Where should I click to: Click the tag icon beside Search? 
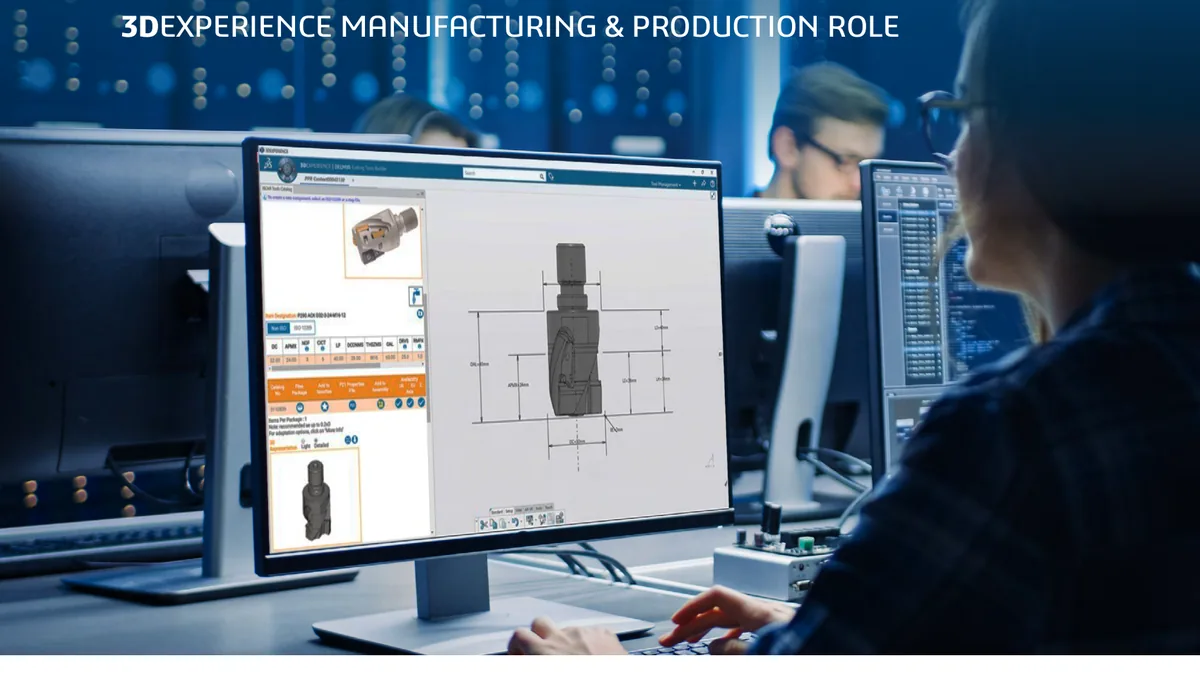point(551,177)
